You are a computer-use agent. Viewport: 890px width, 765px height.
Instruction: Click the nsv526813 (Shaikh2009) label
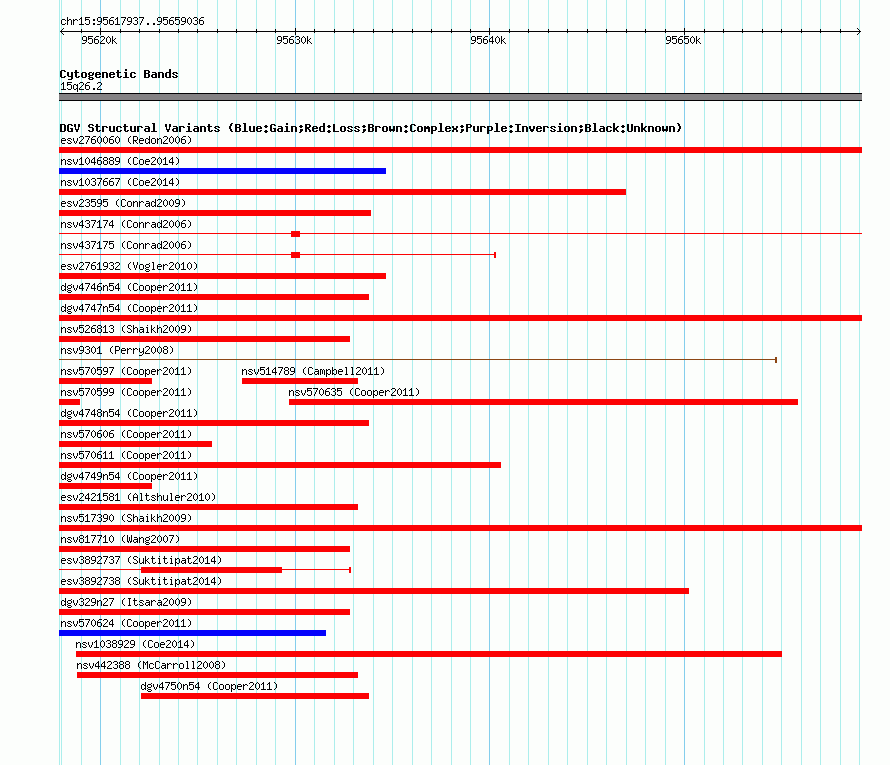126,329
